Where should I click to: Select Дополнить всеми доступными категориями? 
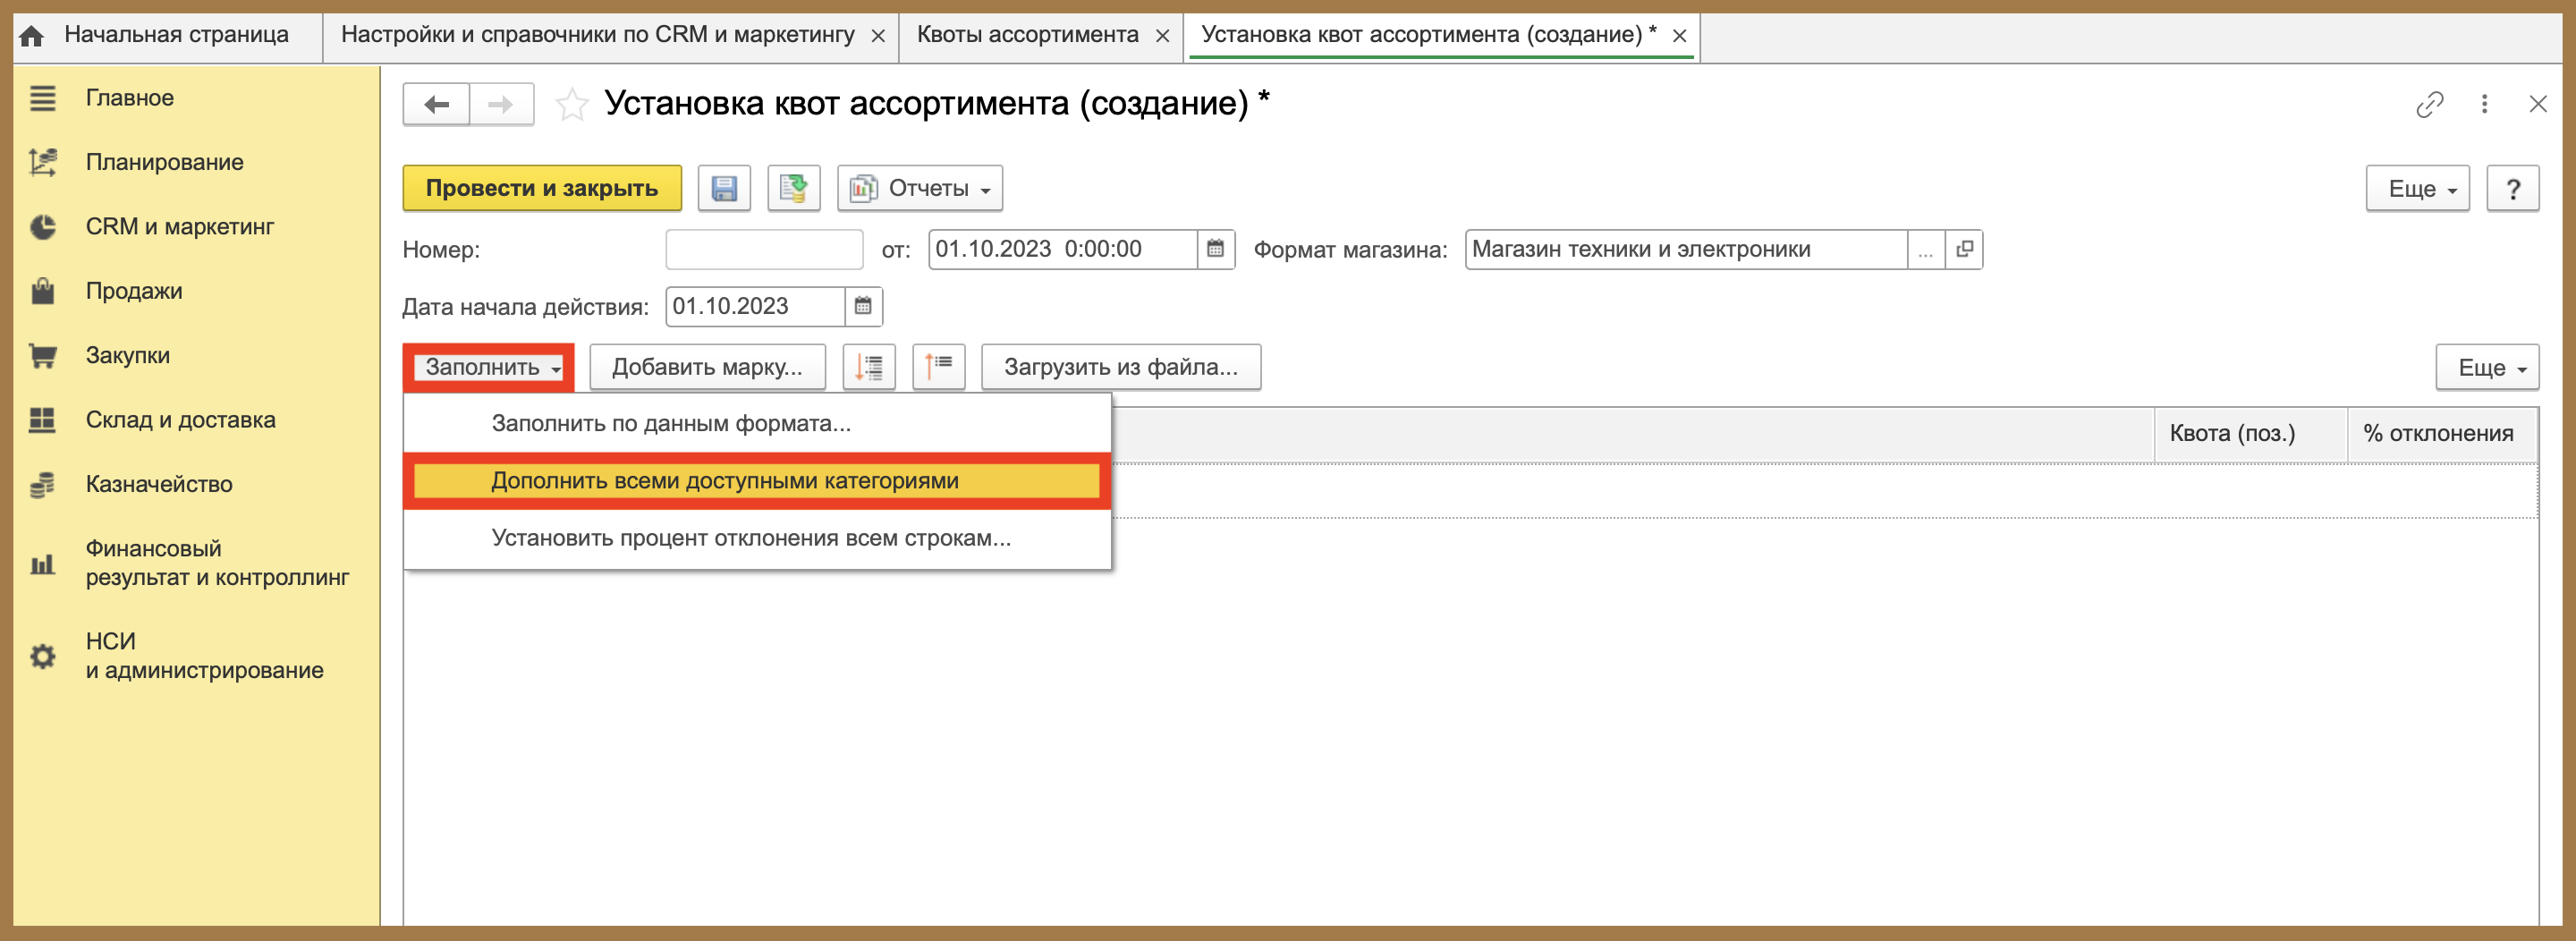tap(757, 481)
